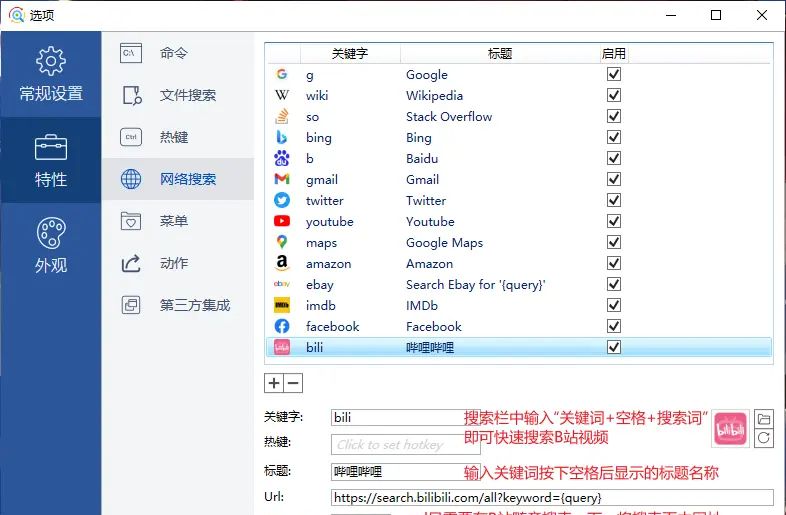Set hotkey in the 热键 field

click(406, 445)
